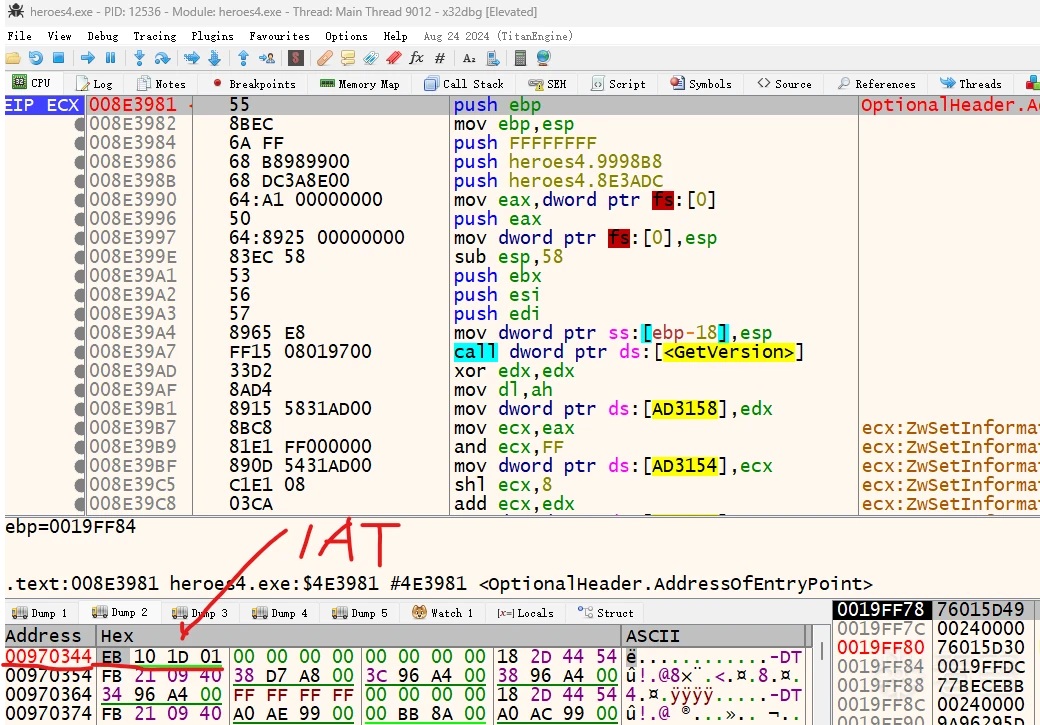Find intermodular calls icon
Screen dimensions: 1040x725
coord(493,58)
